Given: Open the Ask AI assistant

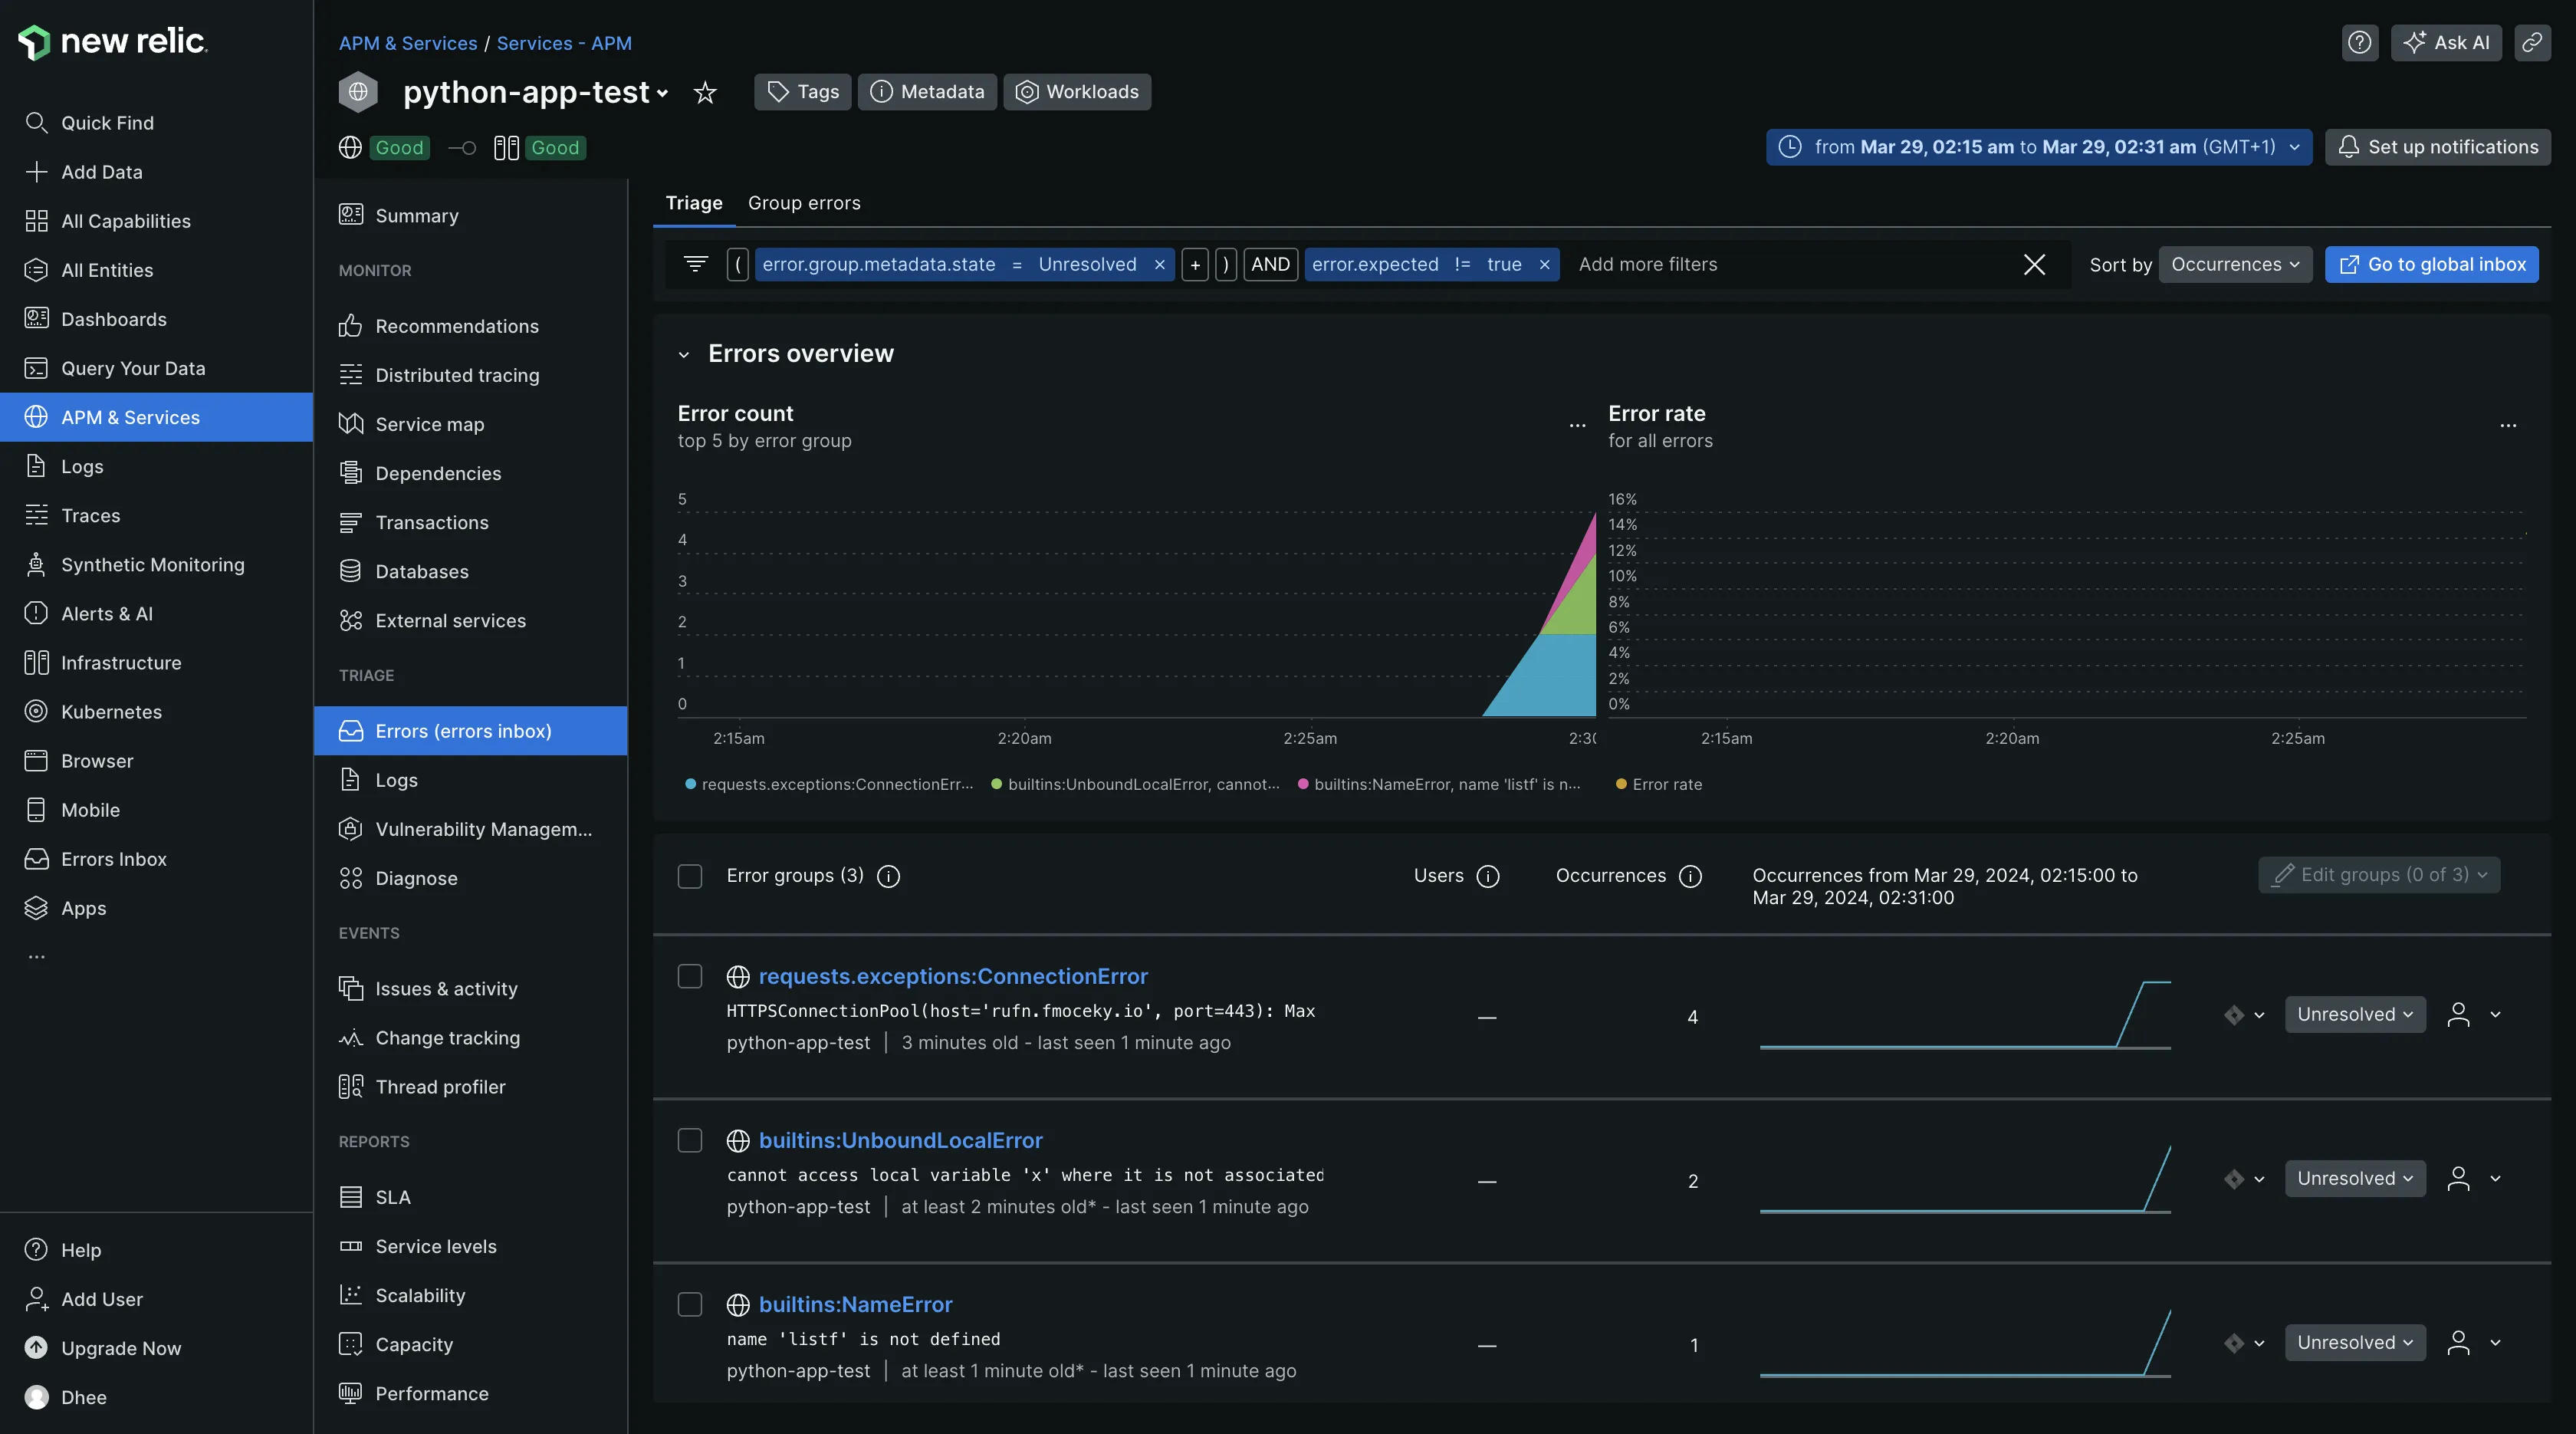Looking at the screenshot, I should (2446, 43).
